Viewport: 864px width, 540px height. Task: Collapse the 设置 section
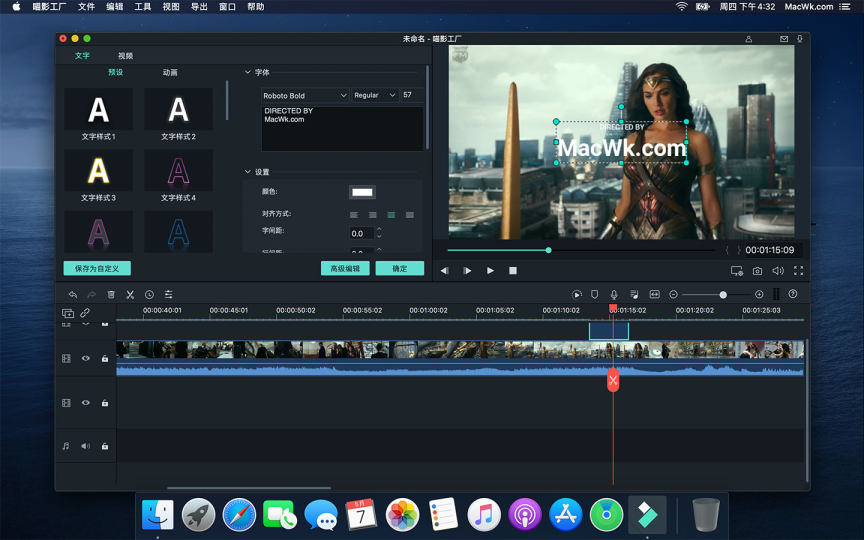click(x=247, y=172)
